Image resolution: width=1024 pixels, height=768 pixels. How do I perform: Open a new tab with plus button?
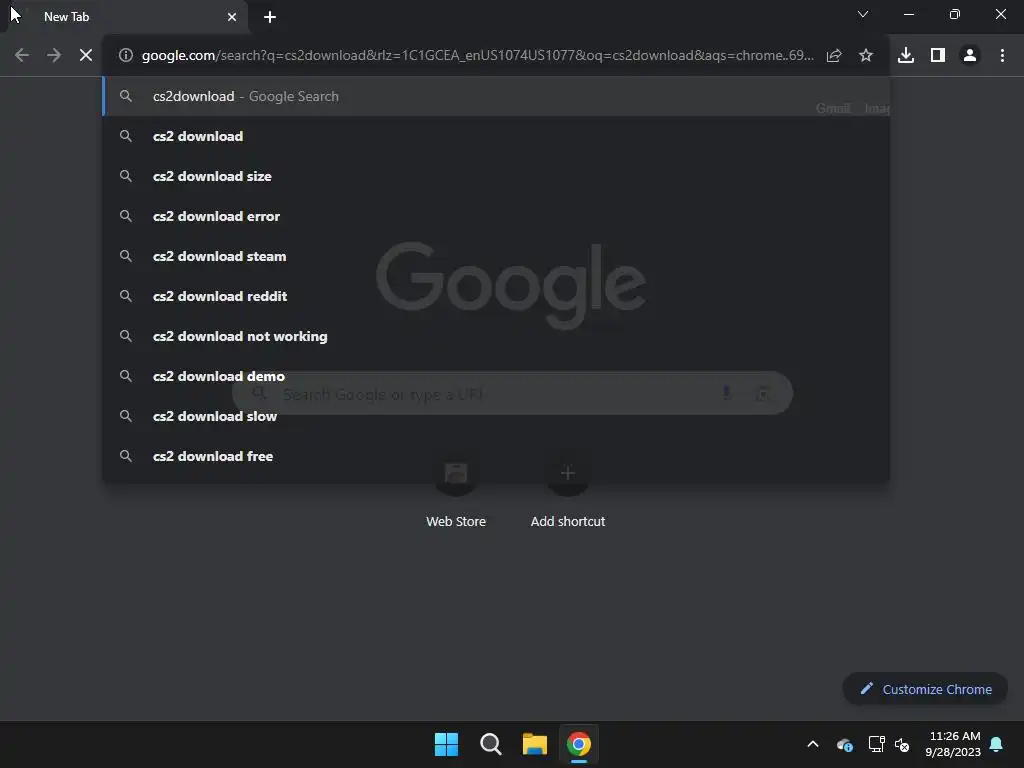click(x=270, y=17)
